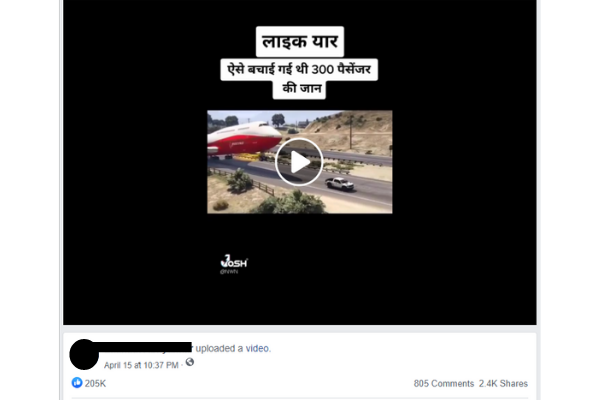View the 2.4K Shares list

click(503, 384)
